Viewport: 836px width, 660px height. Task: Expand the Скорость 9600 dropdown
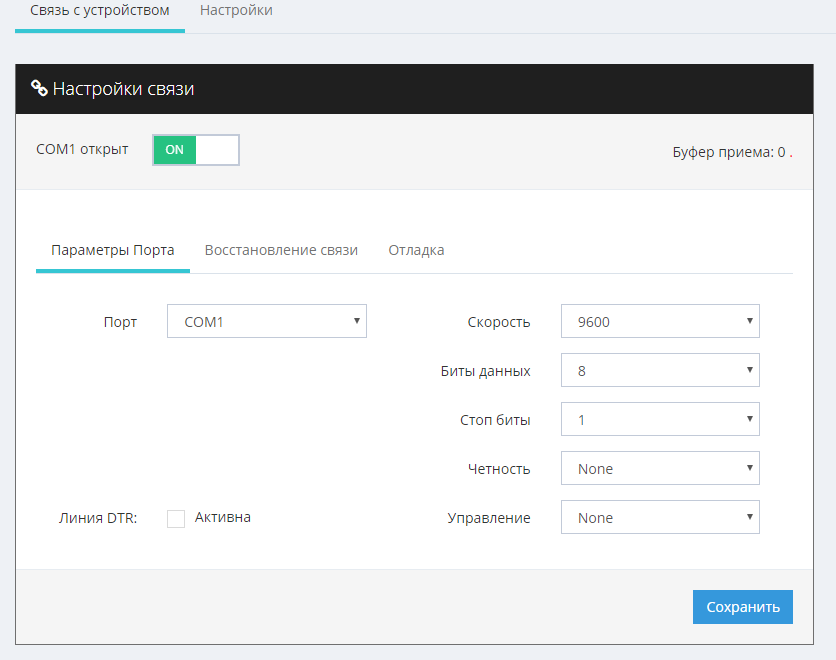click(x=660, y=322)
